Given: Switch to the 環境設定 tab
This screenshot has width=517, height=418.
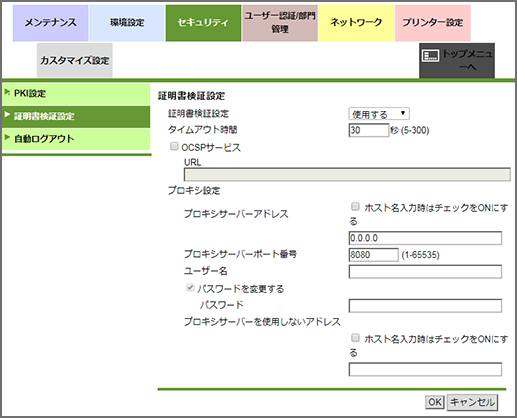Looking at the screenshot, I should [x=127, y=23].
